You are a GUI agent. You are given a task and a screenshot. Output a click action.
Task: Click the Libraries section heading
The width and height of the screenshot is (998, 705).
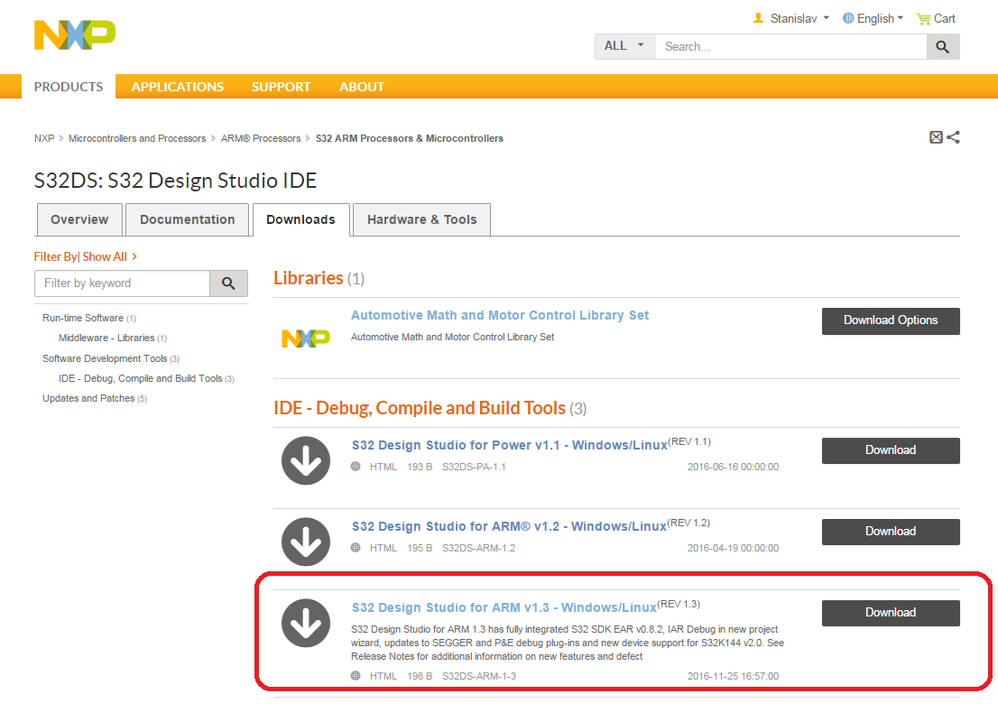(x=309, y=278)
